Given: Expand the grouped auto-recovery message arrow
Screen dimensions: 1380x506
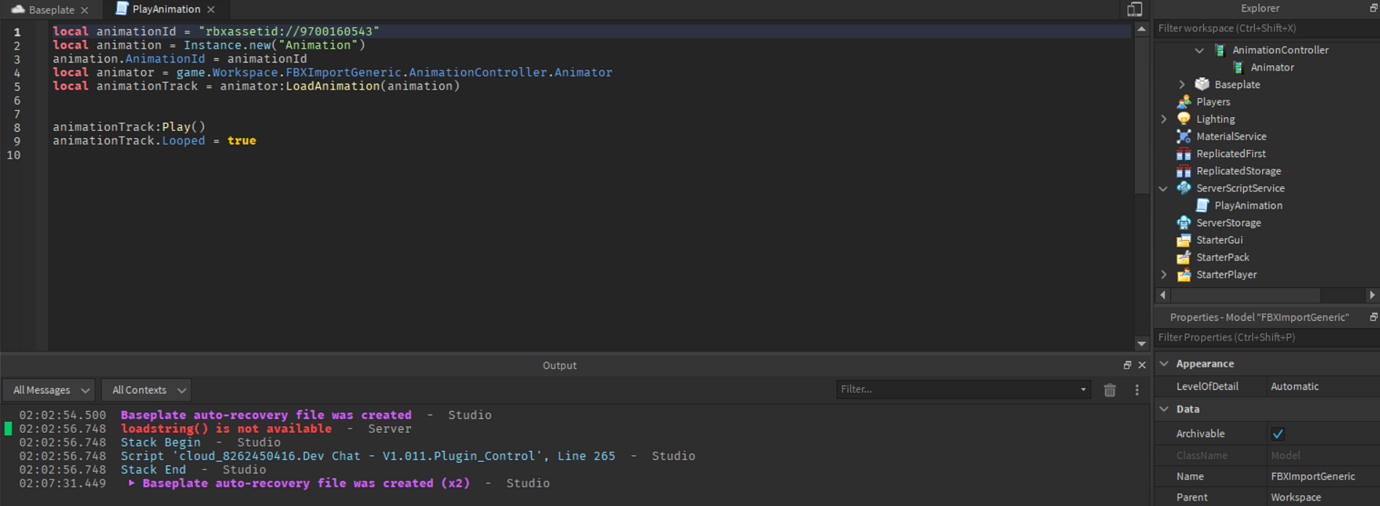Looking at the screenshot, I should 132,483.
